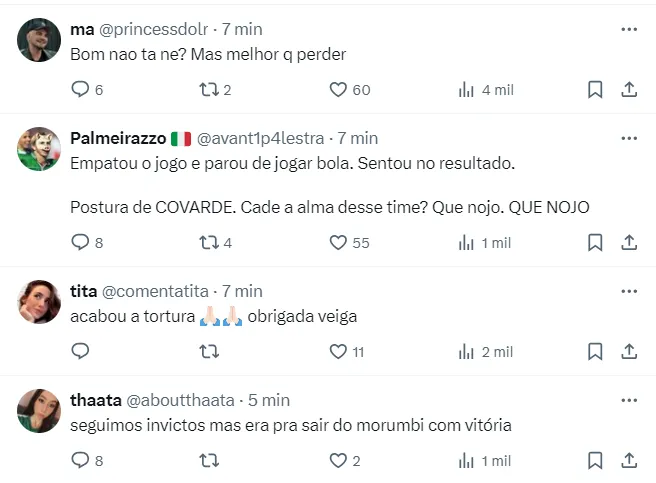Viewport: 656px width, 483px height.
Task: Retweet Palmeirazzo's COVARDE post
Action: click(208, 242)
